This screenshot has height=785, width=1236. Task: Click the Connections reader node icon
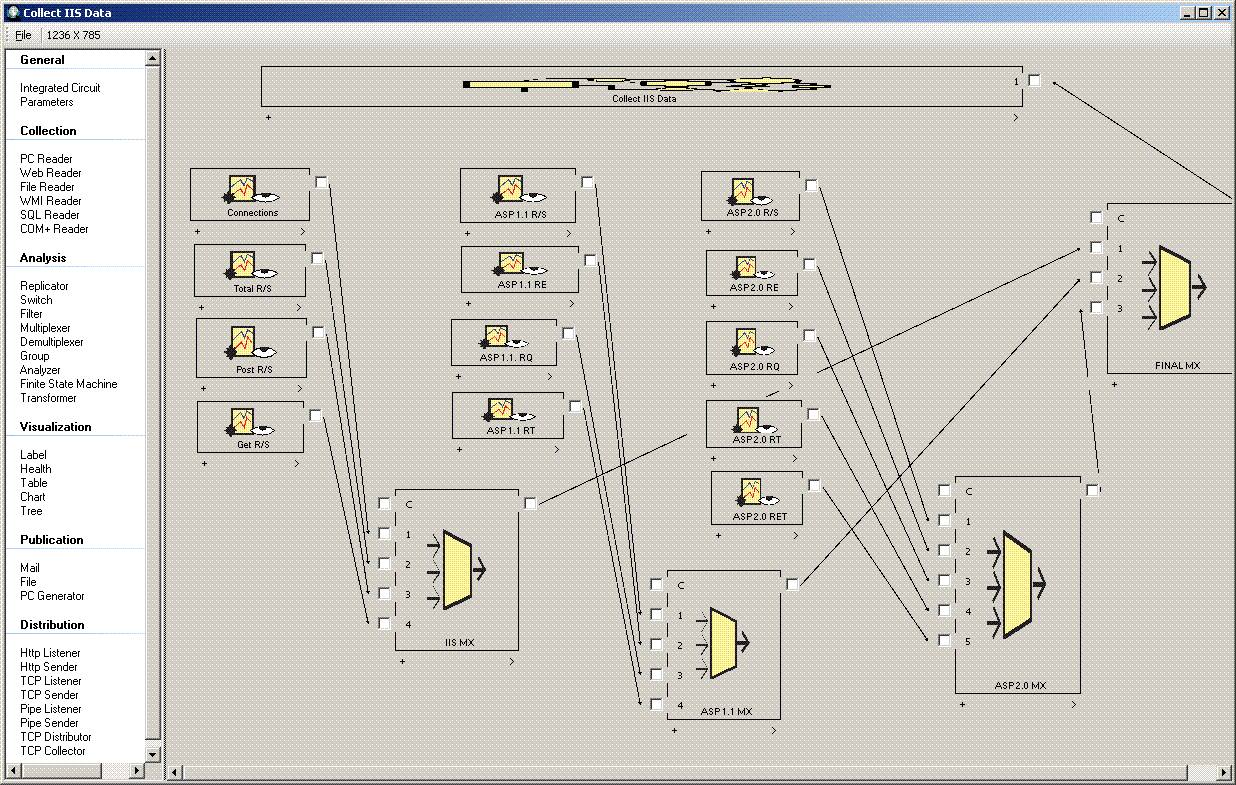pos(241,189)
